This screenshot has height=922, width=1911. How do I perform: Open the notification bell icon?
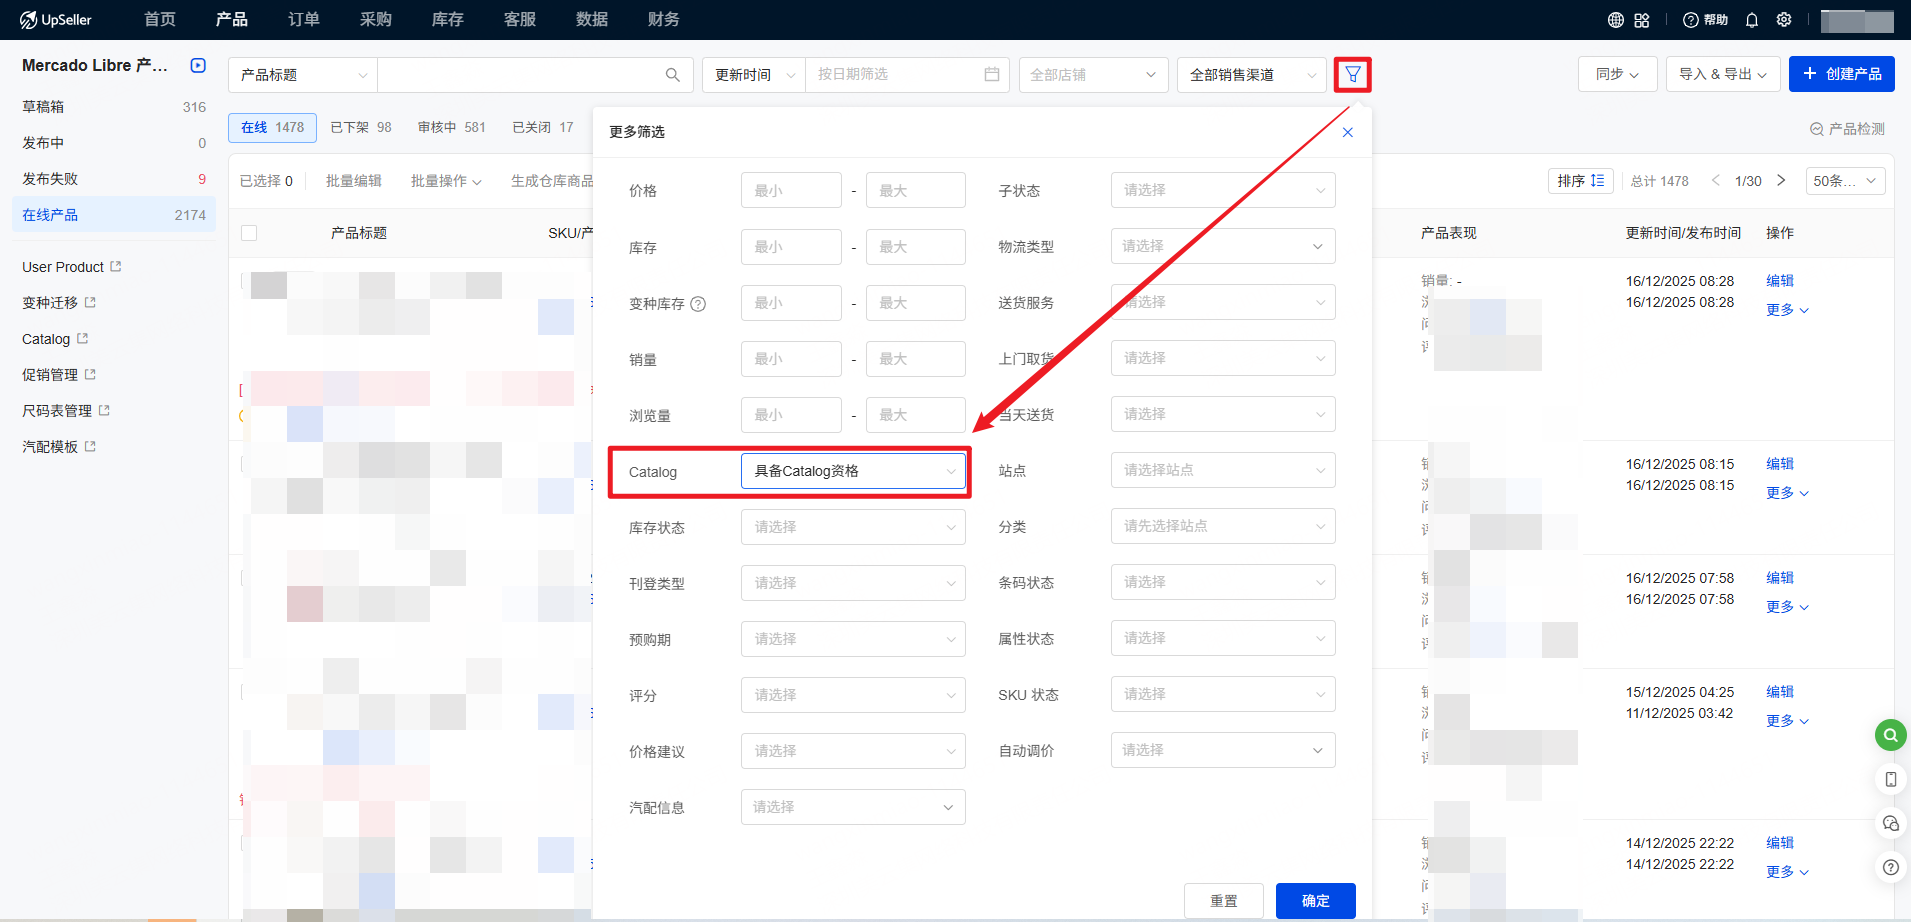(1752, 20)
